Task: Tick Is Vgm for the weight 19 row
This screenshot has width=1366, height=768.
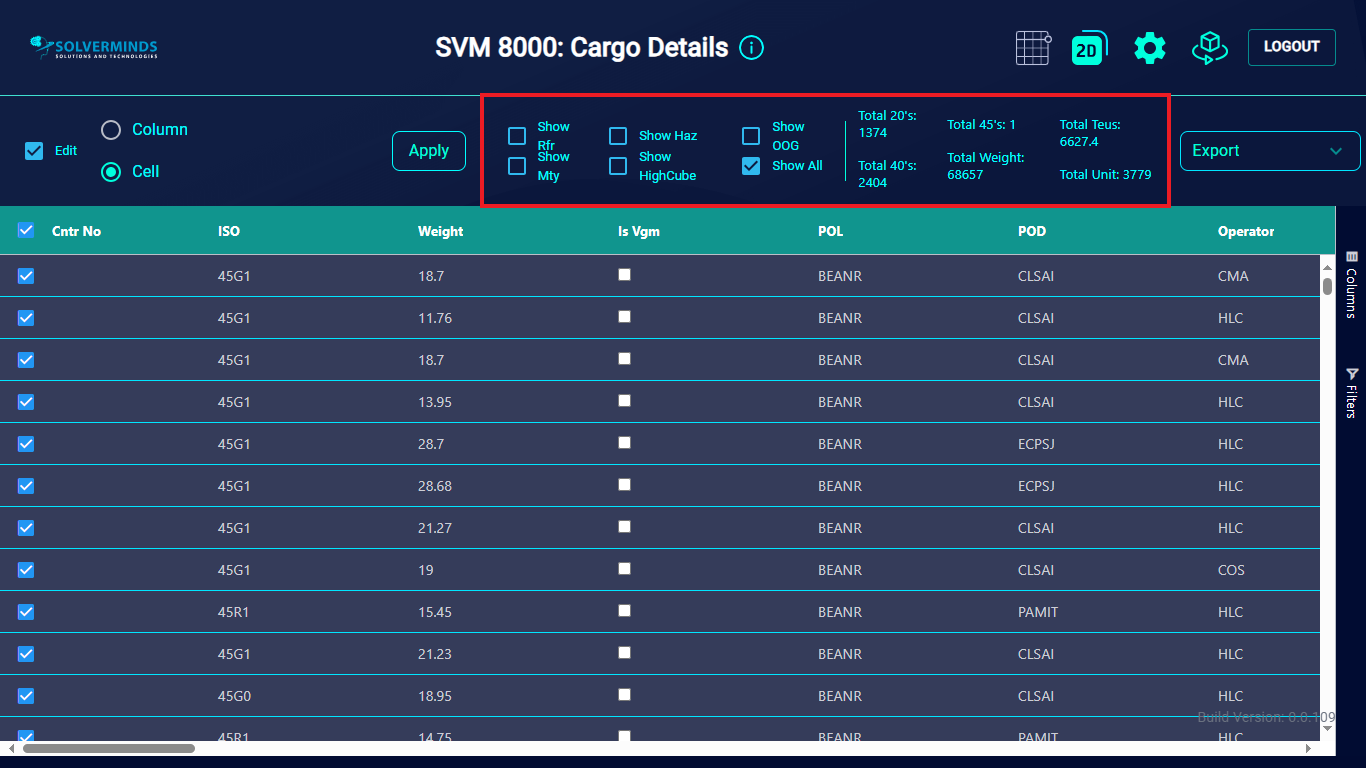Action: 625,568
